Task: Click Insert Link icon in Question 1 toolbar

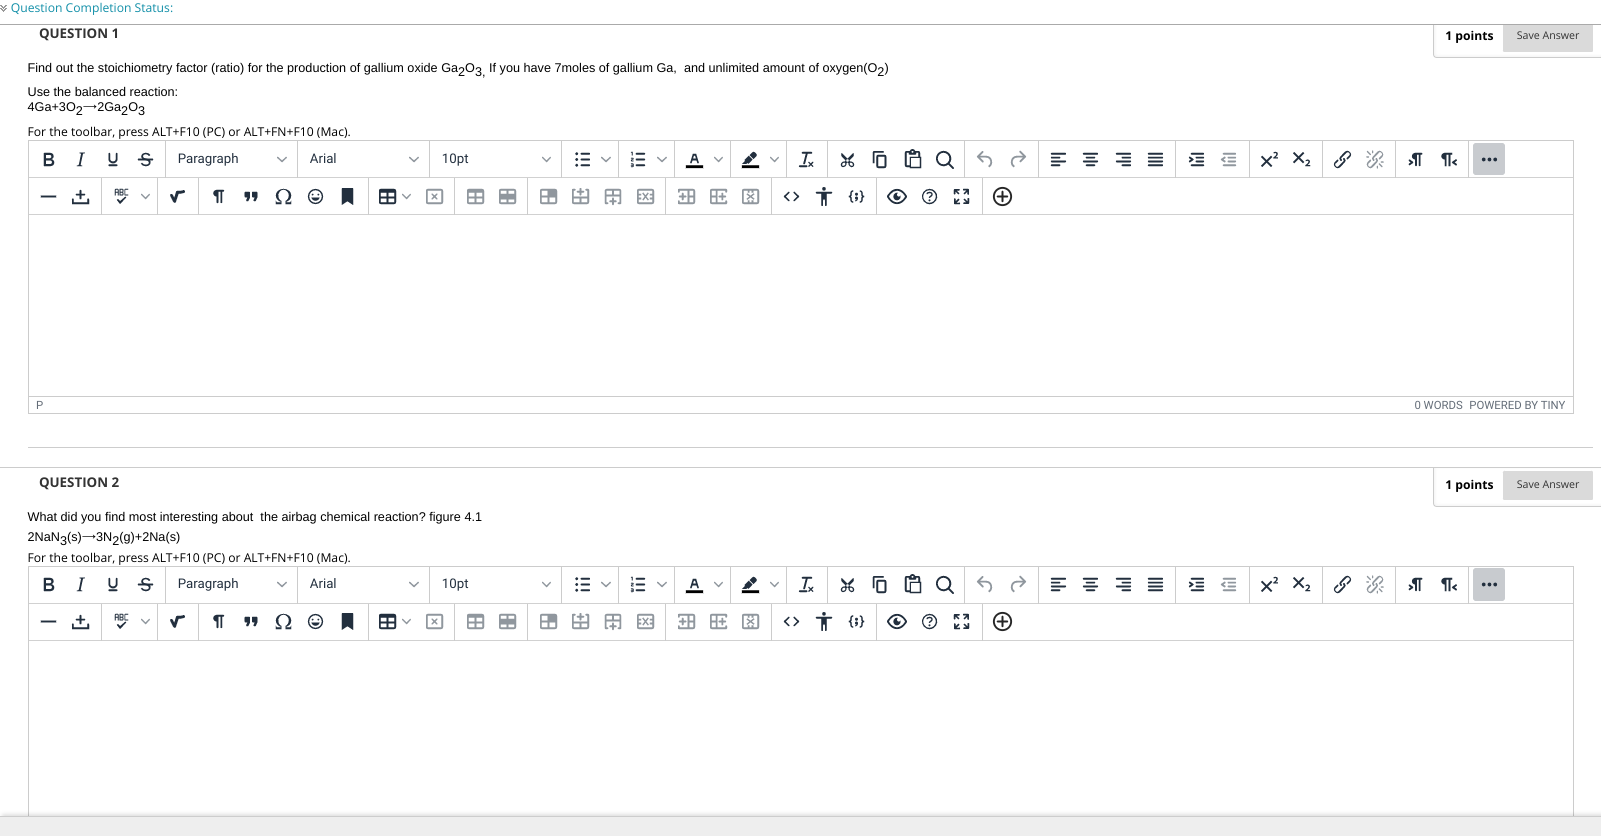Action: tap(1342, 159)
